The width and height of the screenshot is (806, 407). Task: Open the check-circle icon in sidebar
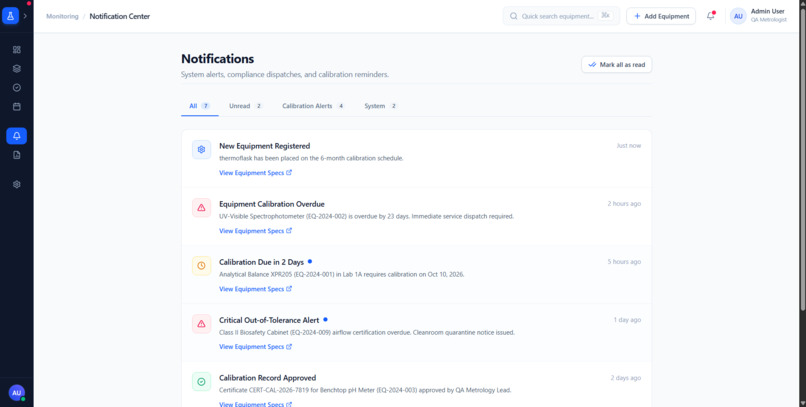16,87
